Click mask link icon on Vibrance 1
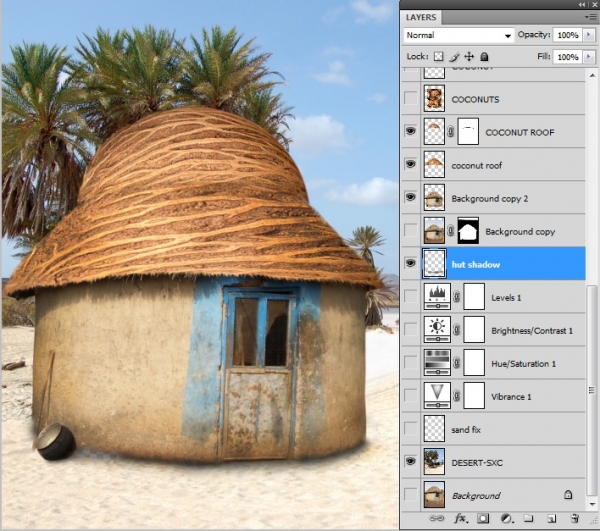 (x=457, y=395)
